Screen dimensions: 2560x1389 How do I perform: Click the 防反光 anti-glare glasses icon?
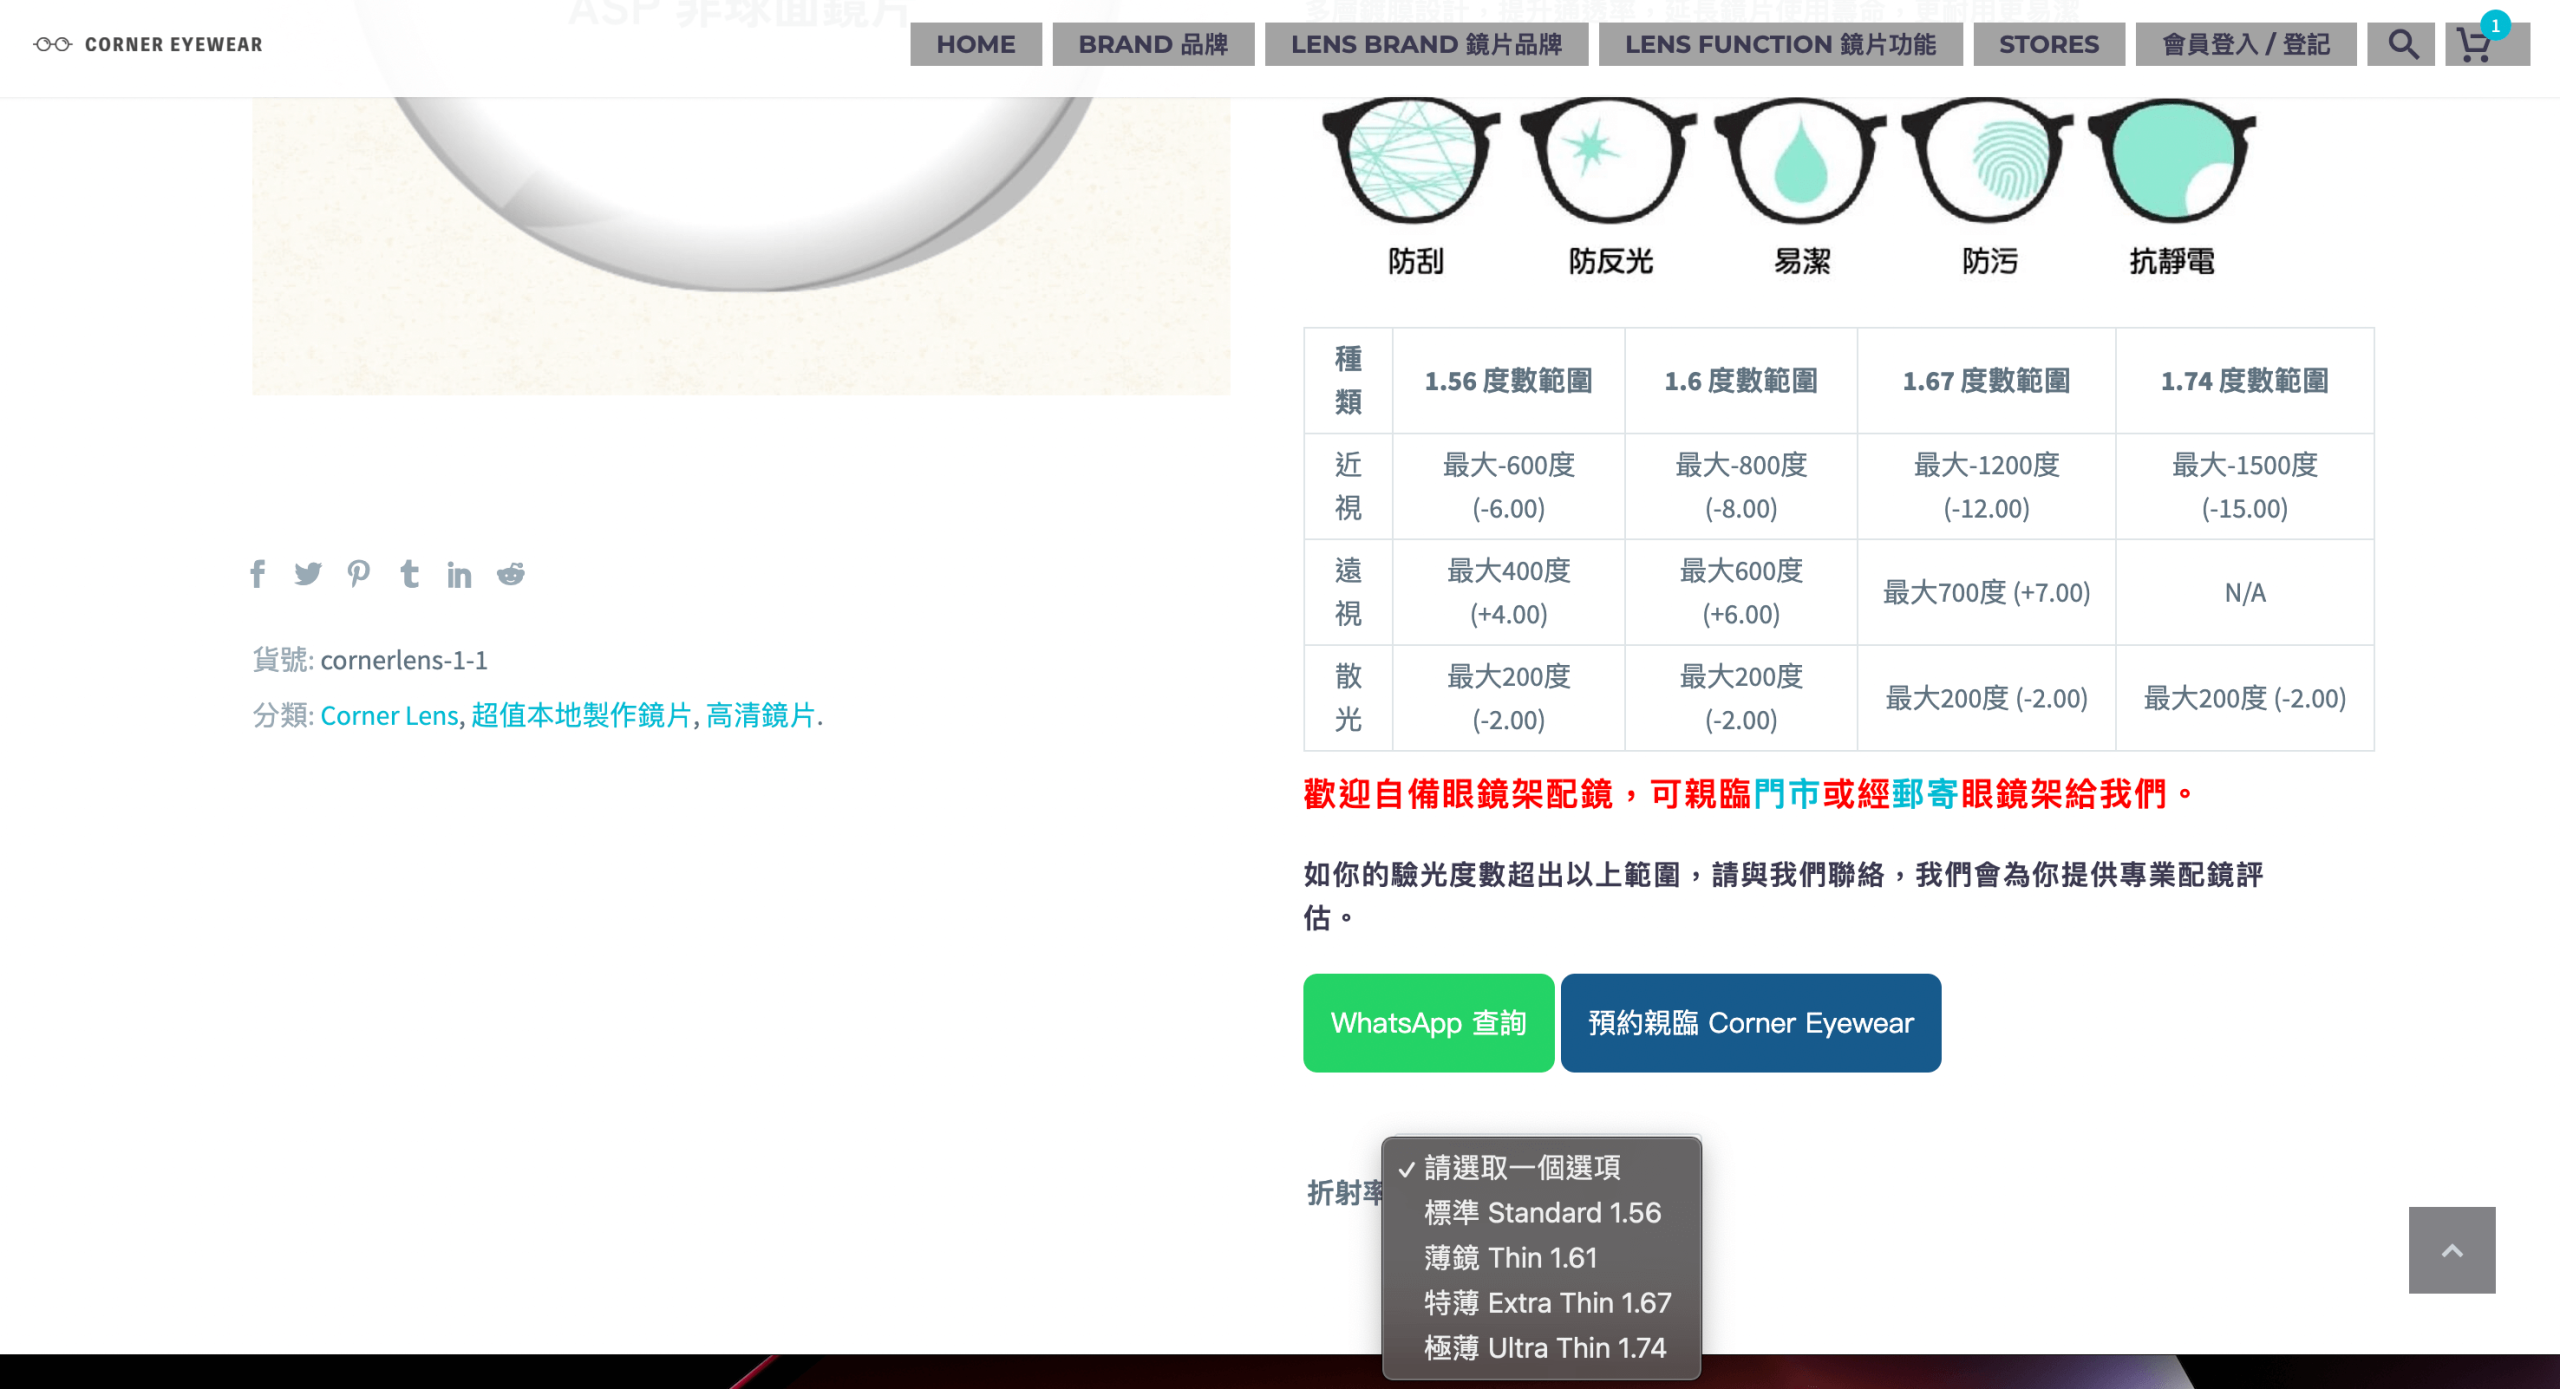tap(1608, 160)
